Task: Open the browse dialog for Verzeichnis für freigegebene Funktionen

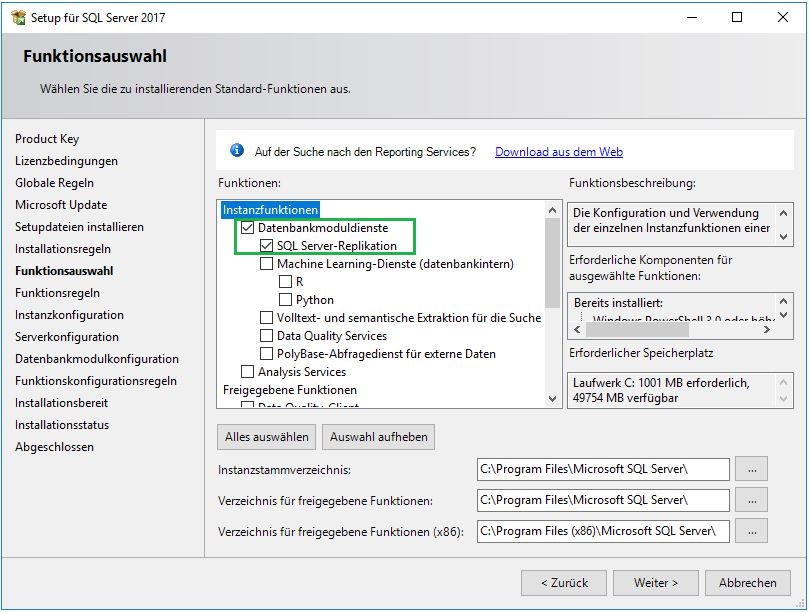Action: tap(751, 500)
